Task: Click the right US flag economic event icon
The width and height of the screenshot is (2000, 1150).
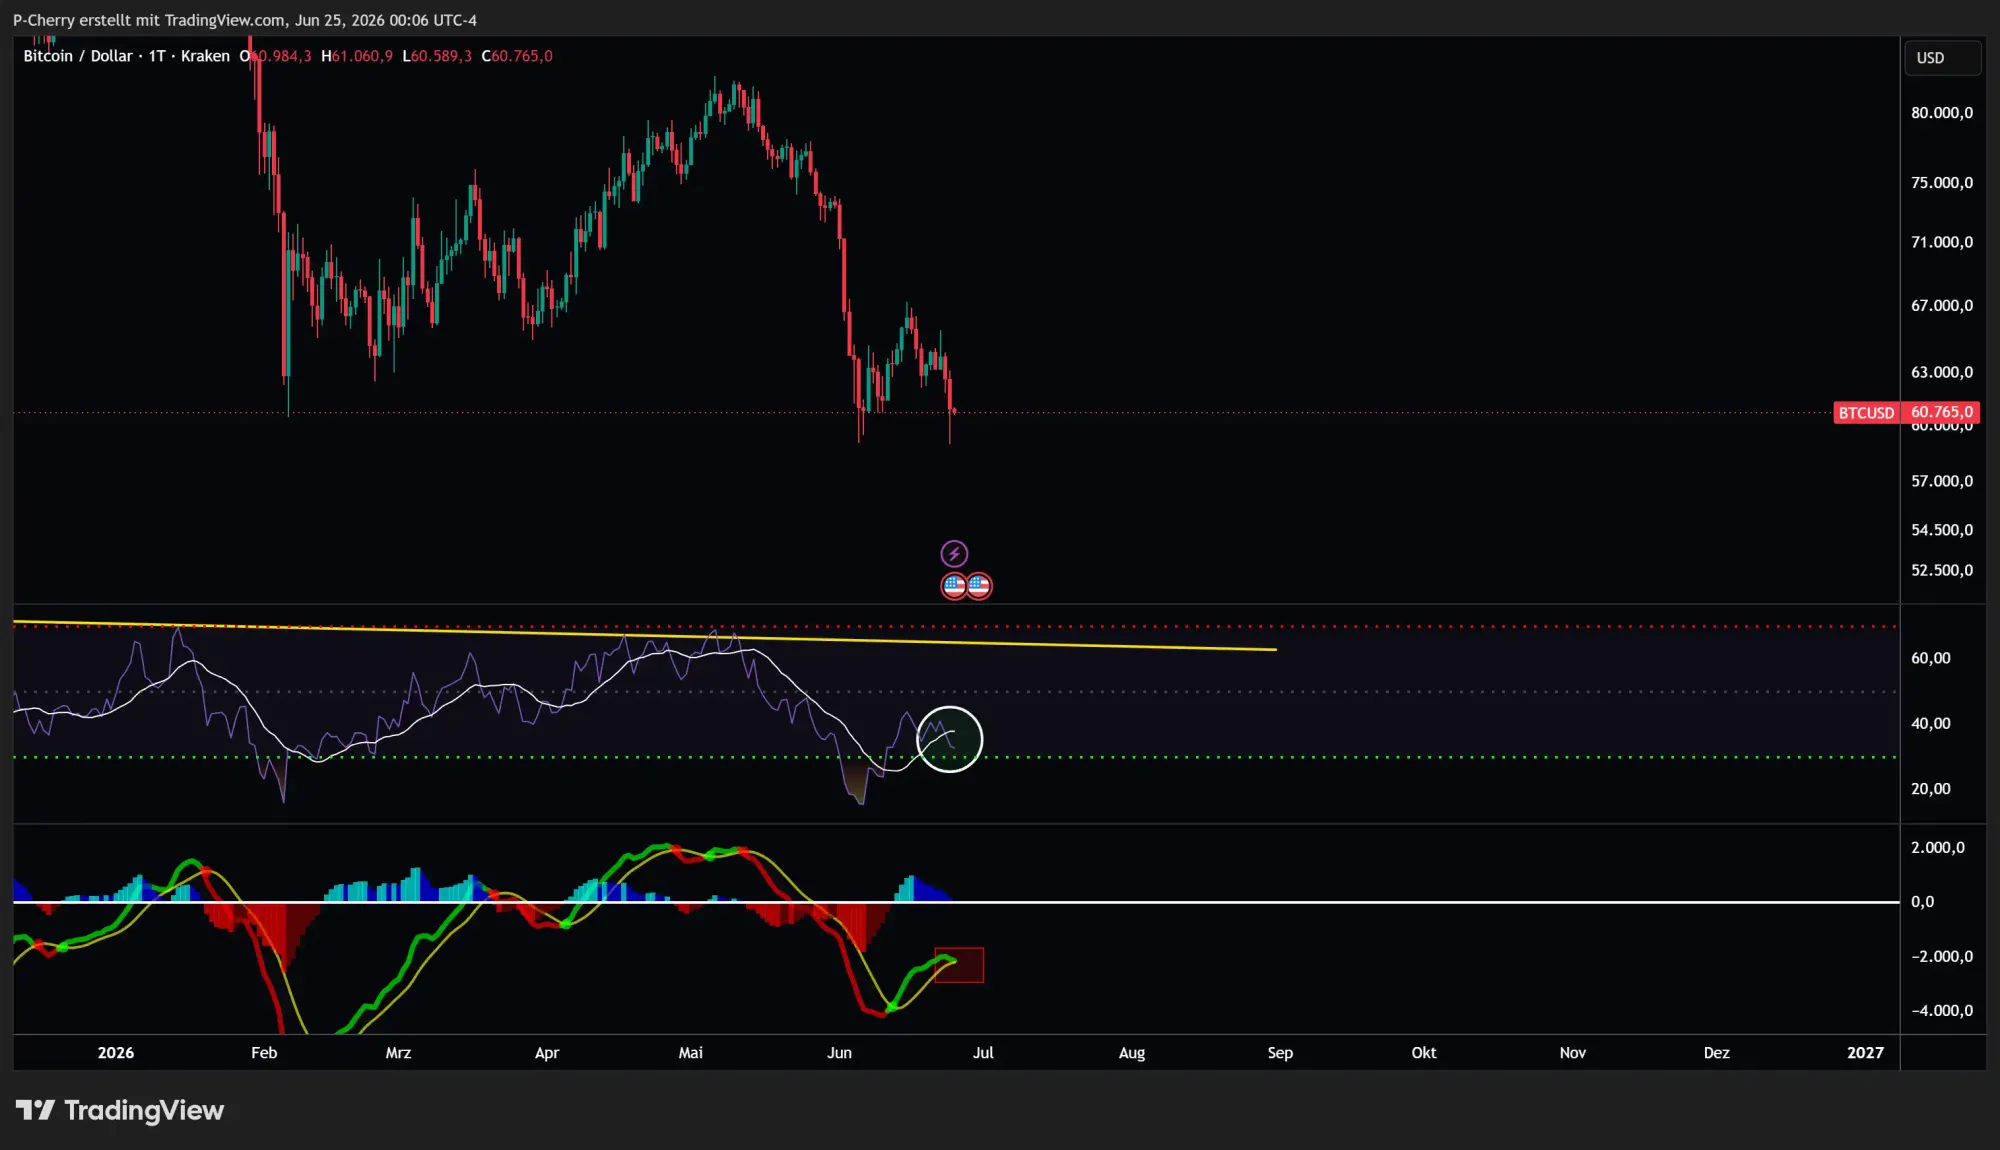Action: (x=979, y=586)
